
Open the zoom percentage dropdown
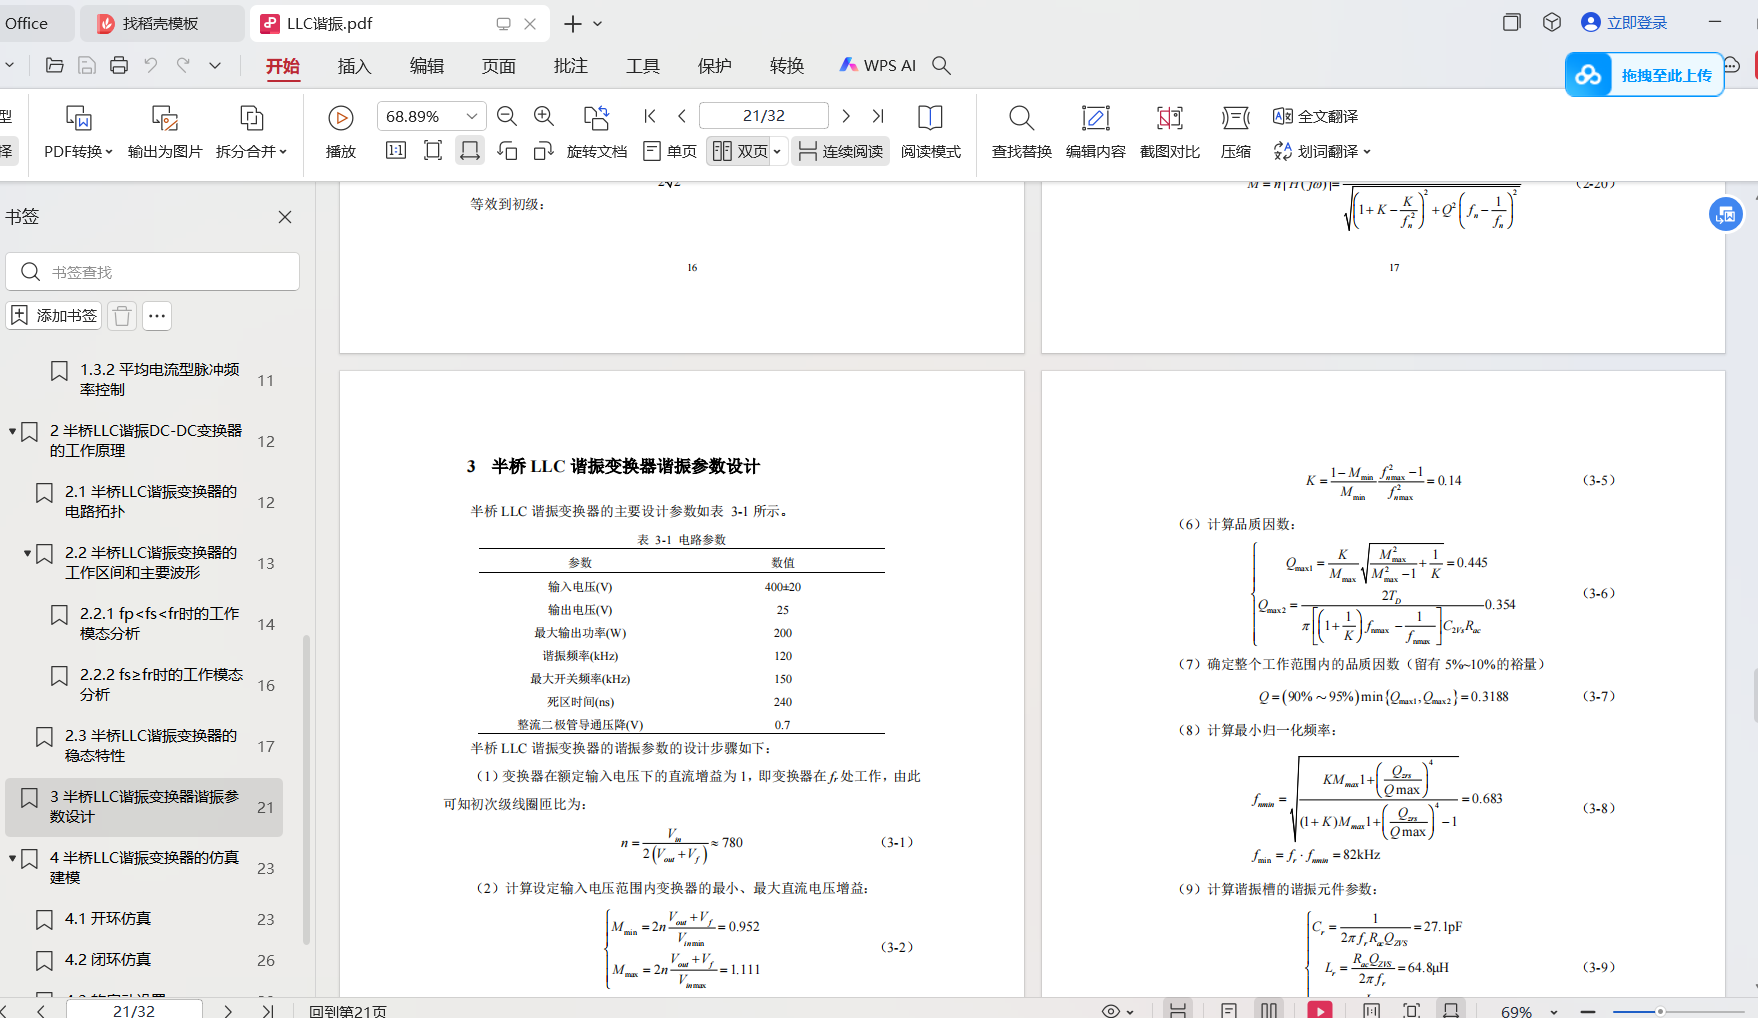coord(472,117)
